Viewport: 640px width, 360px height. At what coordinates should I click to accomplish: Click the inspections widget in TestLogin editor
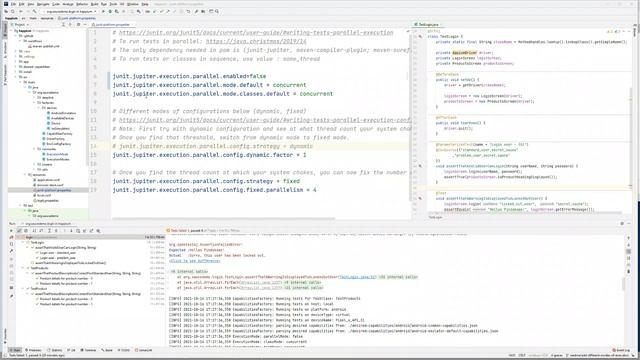(x=613, y=31)
